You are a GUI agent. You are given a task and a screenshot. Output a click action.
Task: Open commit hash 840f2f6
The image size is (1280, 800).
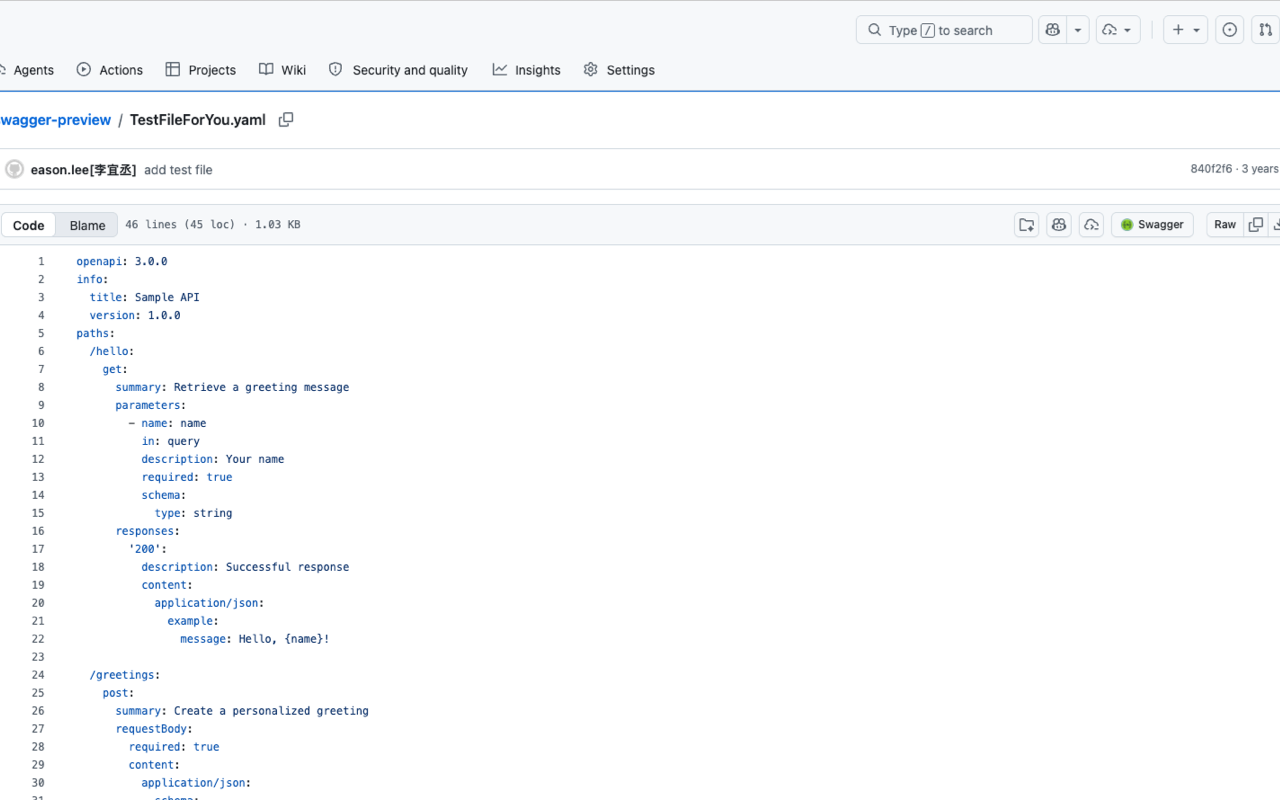coord(1211,169)
